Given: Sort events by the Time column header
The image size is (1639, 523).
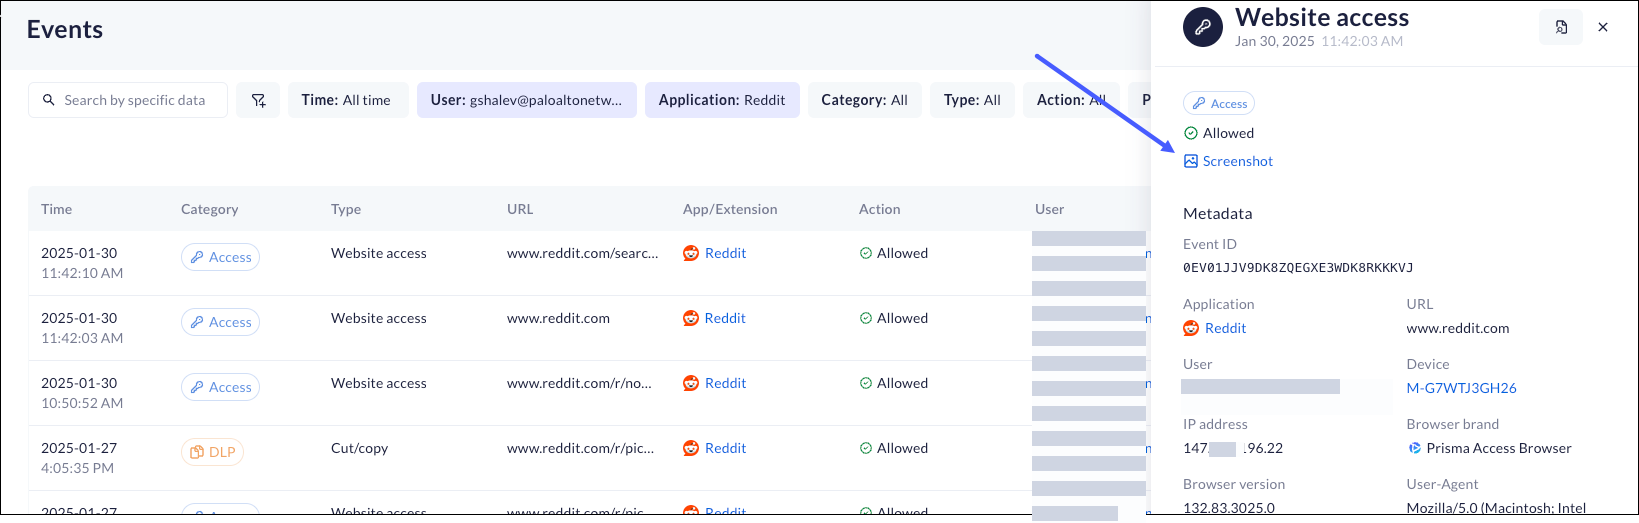Looking at the screenshot, I should [x=57, y=209].
